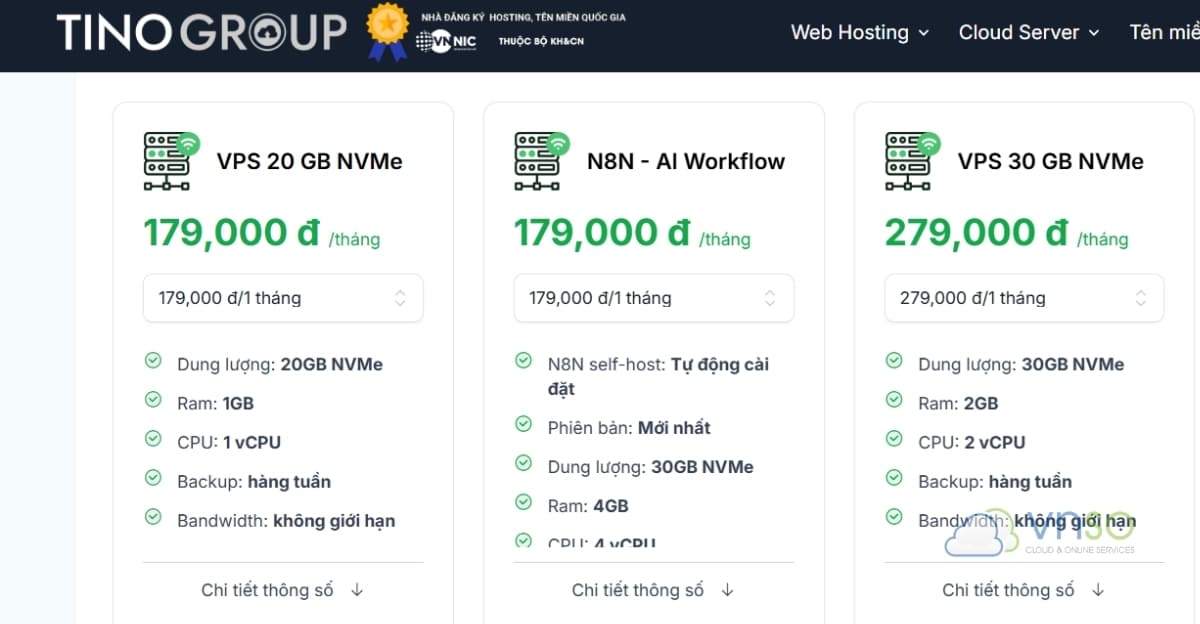
Task: Click the N8N self-host: Tự động cài đặt text
Action: point(659,377)
